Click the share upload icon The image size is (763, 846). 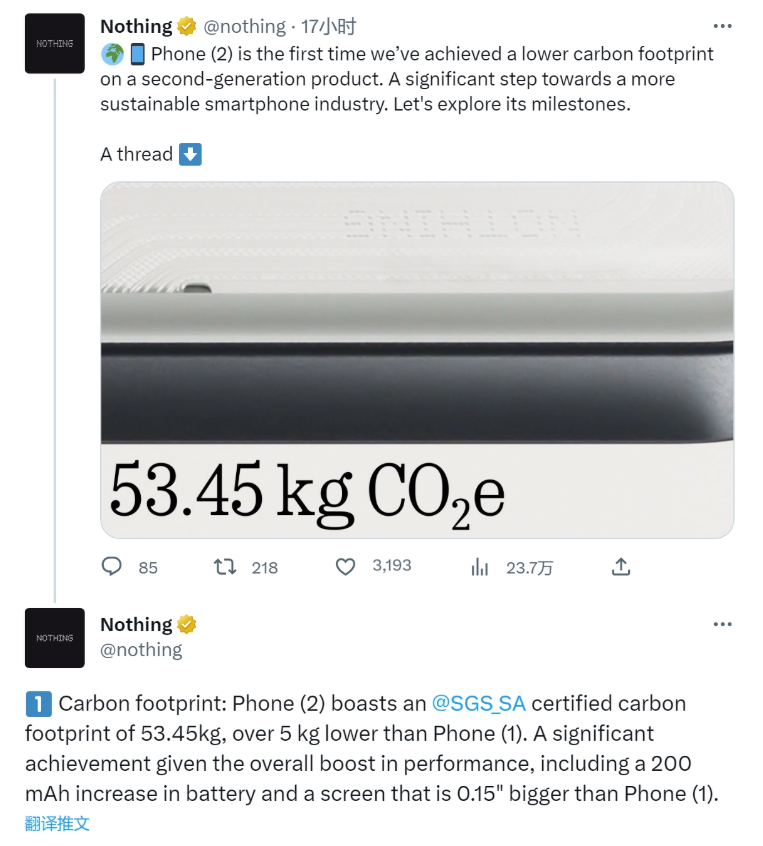pos(621,567)
